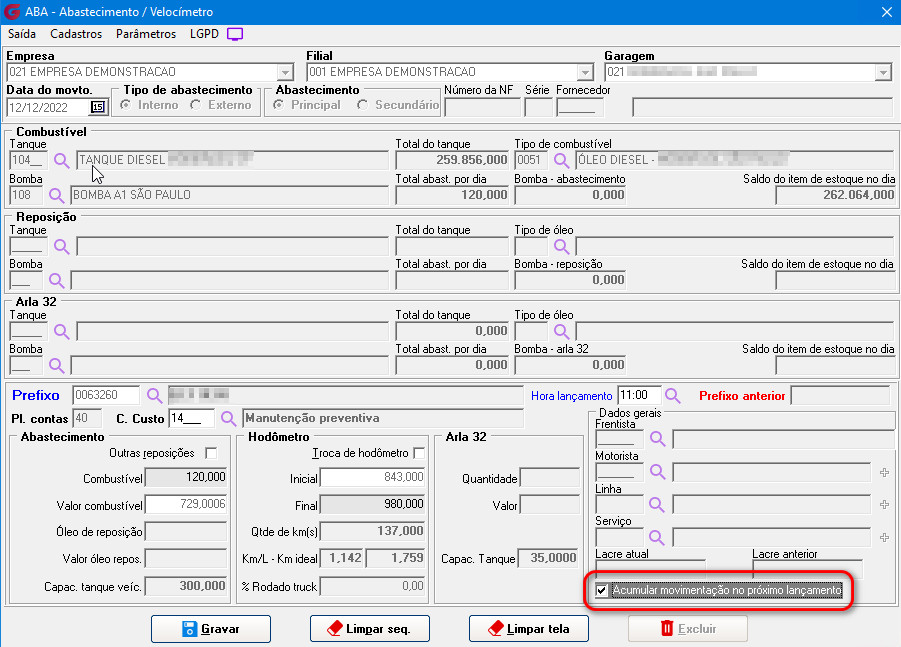Click the Hora lançamento search magnifier
This screenshot has height=647, width=901.
pos(672,395)
